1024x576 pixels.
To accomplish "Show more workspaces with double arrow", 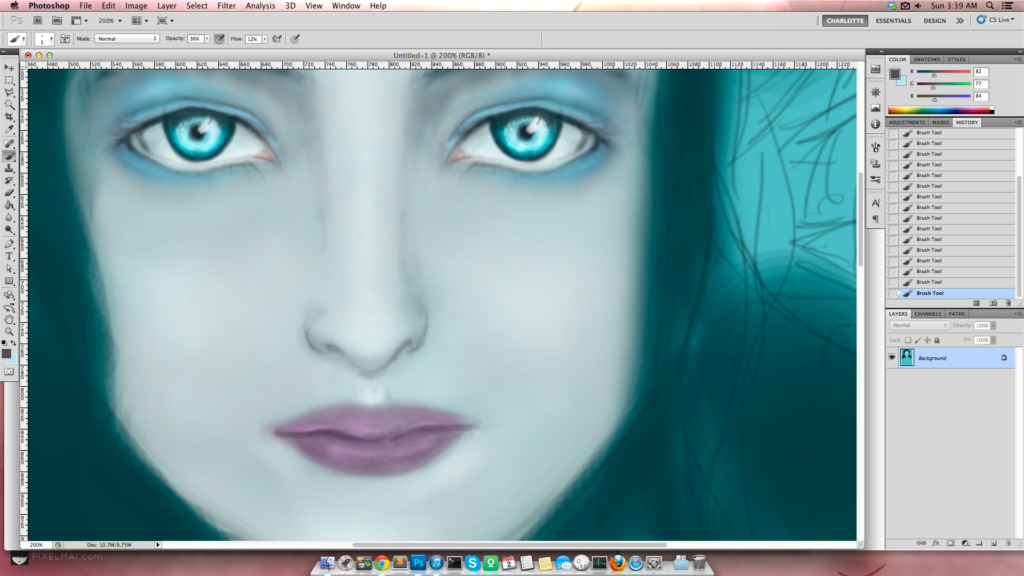I will click(960, 21).
